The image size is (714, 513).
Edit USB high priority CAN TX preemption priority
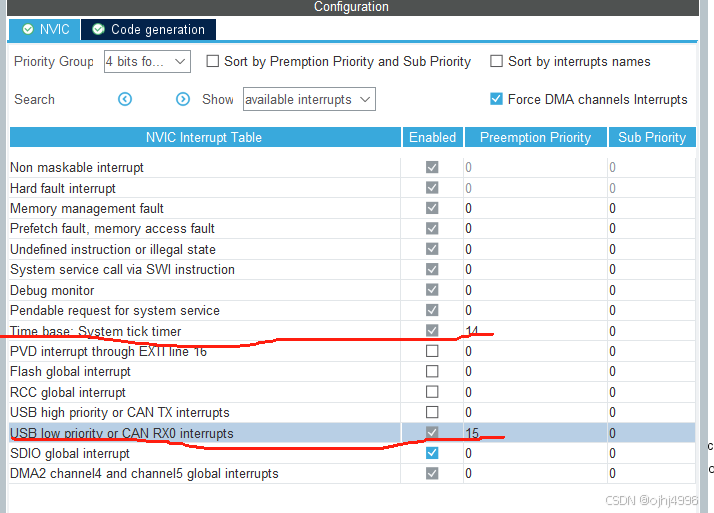click(536, 412)
